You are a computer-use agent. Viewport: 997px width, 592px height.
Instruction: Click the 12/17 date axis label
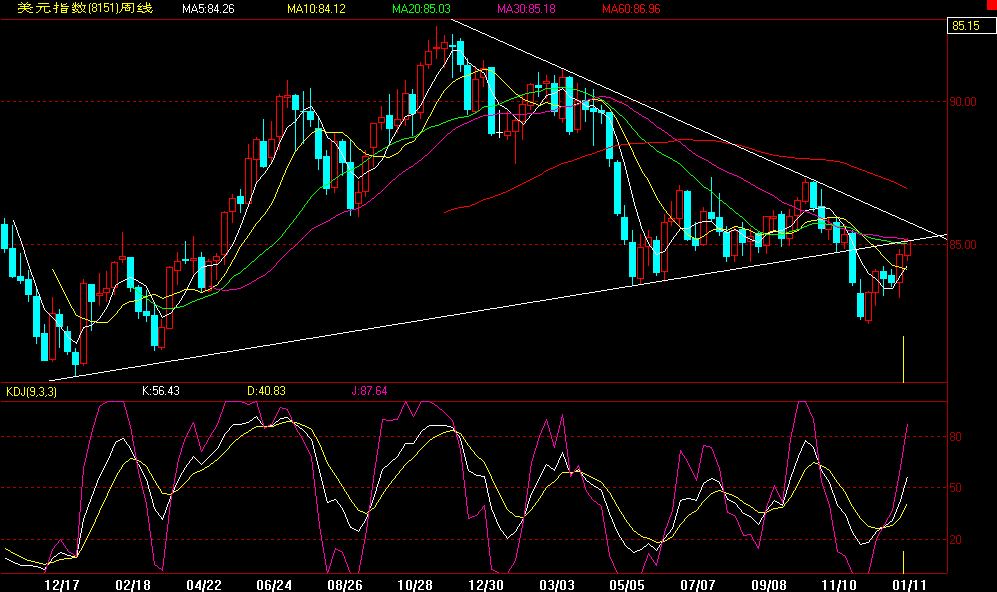tap(62, 585)
